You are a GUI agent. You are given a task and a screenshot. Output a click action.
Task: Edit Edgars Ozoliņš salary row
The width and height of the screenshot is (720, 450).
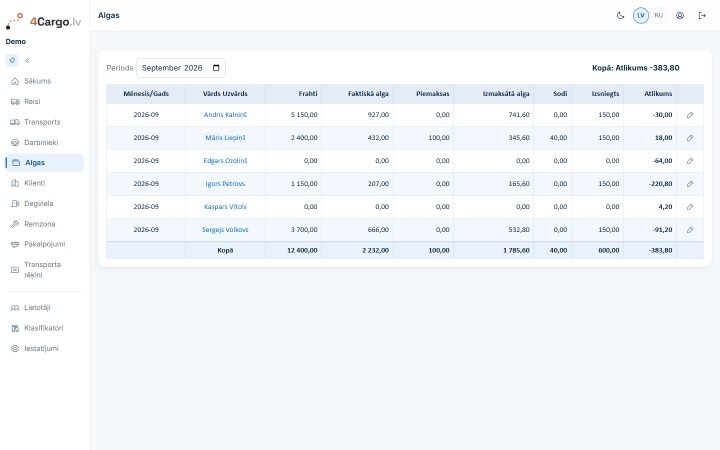click(690, 161)
